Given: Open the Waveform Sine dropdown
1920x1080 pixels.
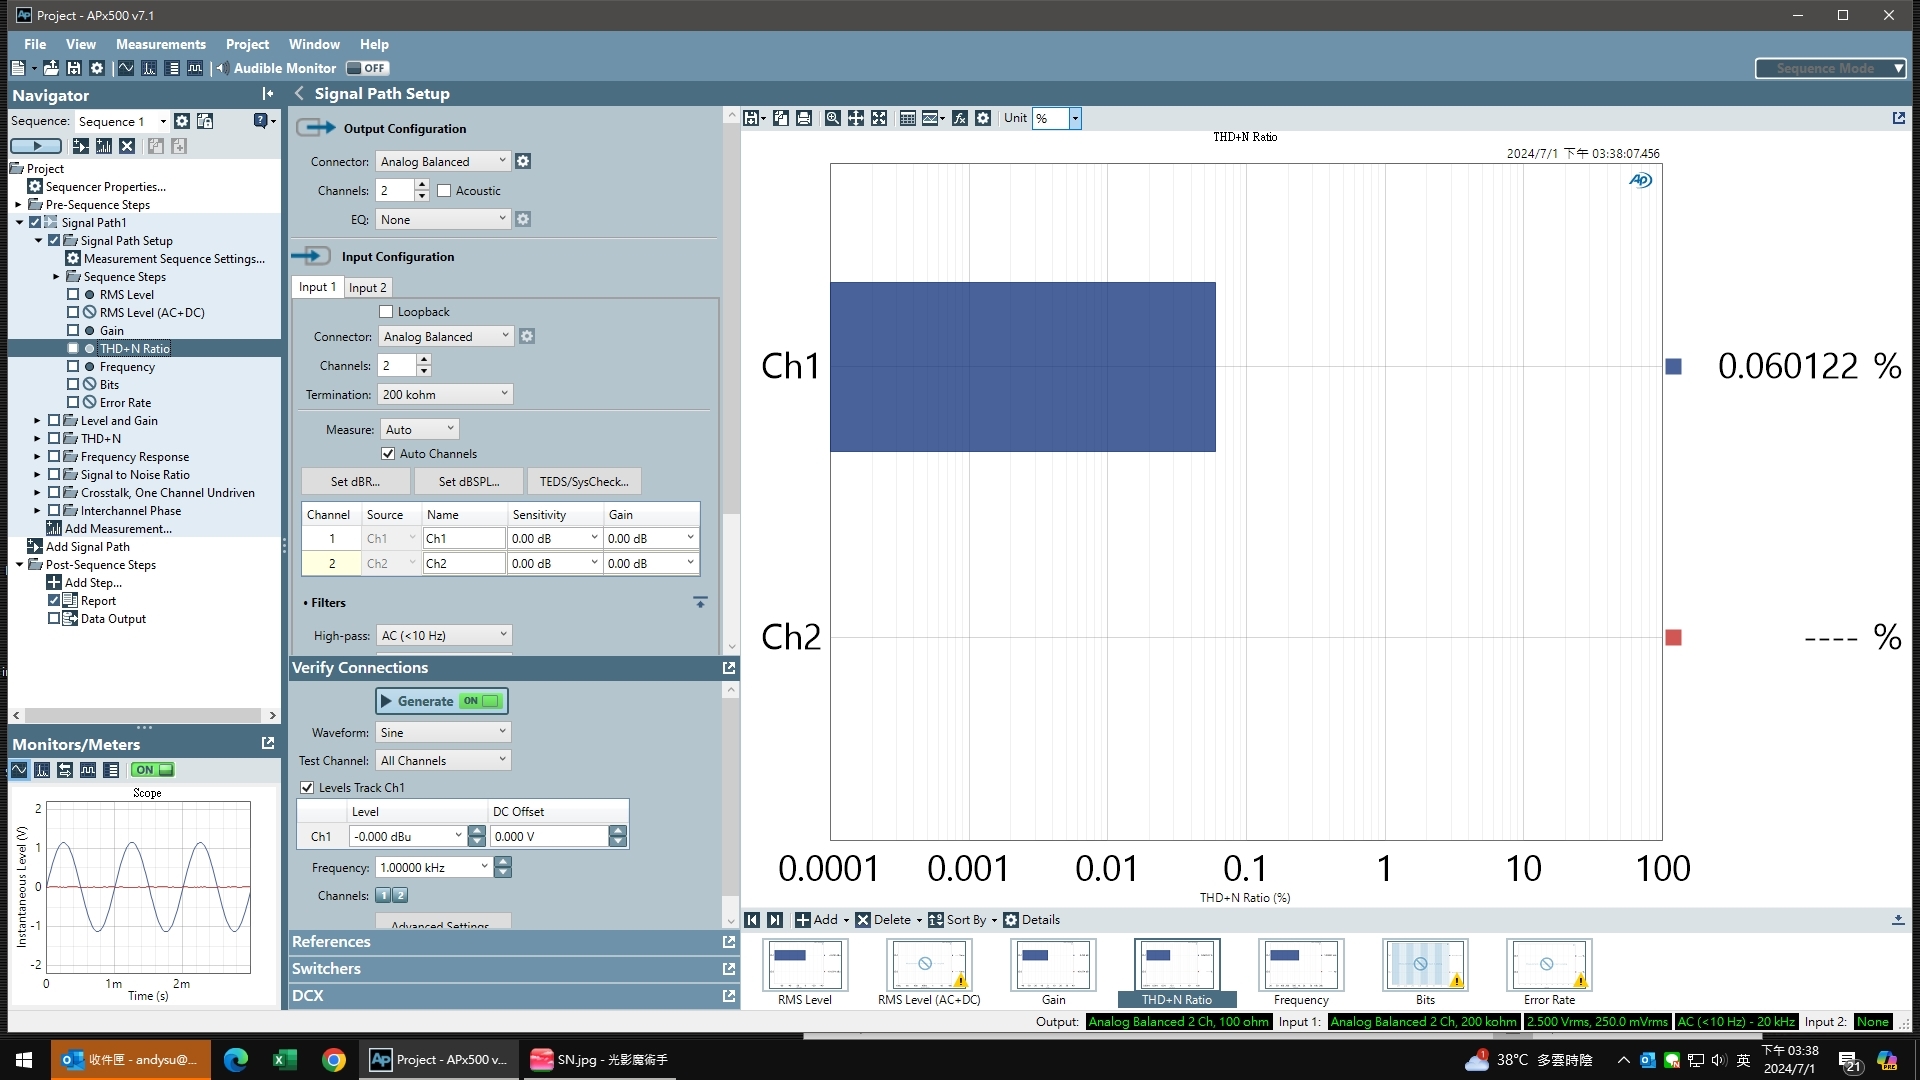Looking at the screenshot, I should coord(443,732).
